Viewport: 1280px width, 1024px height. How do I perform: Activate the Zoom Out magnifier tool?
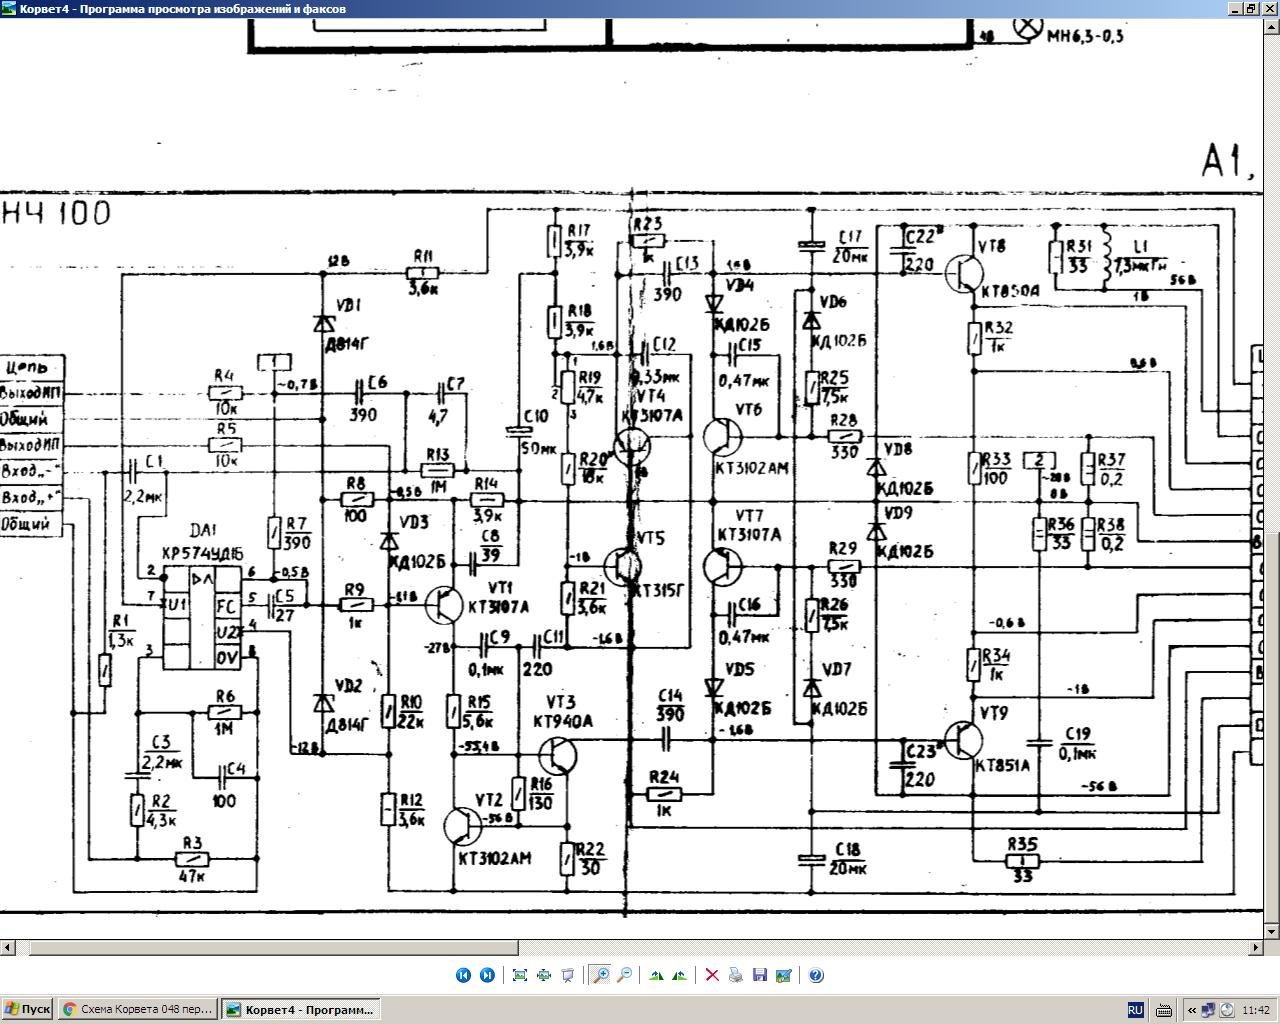click(x=624, y=975)
